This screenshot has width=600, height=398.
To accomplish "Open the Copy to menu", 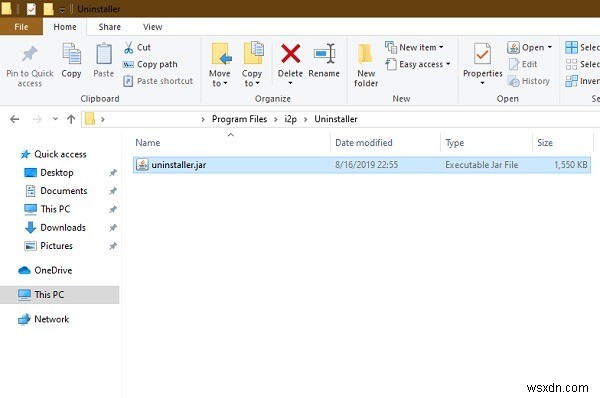I will 252,65.
